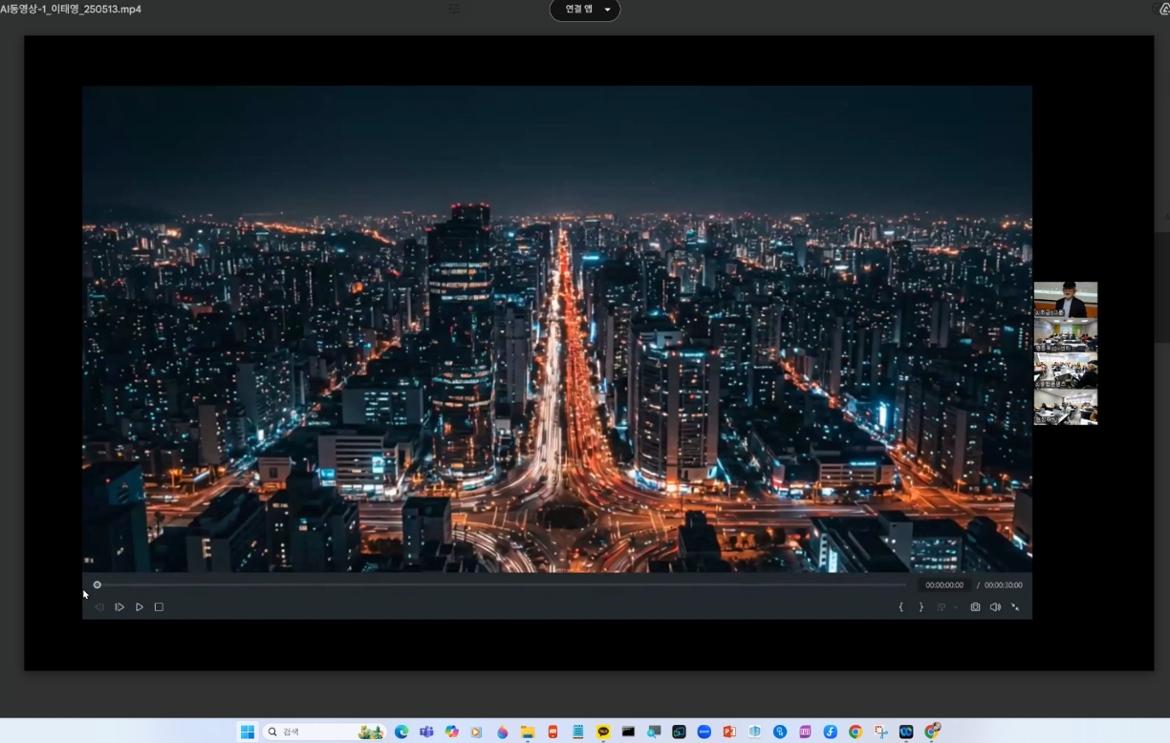This screenshot has width=1170, height=743.
Task: Toggle fullscreen with the expand arrows icon
Action: point(1015,607)
